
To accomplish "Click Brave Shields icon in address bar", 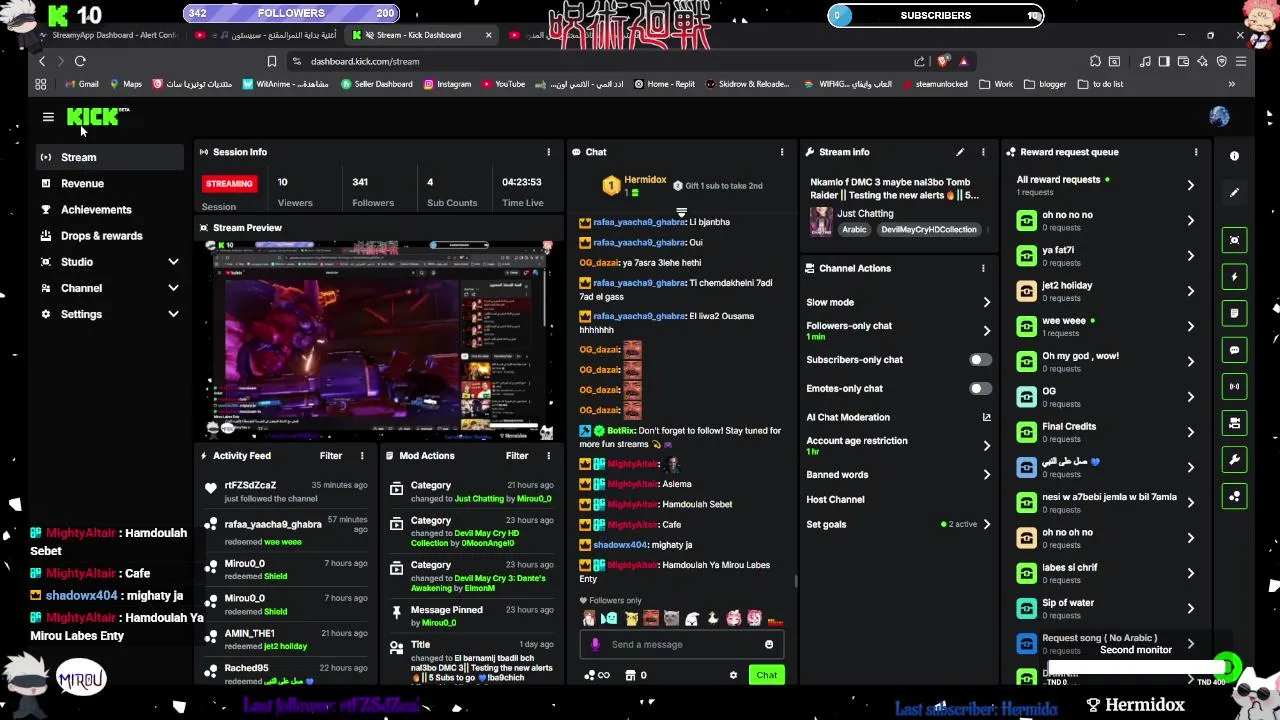I will [x=942, y=61].
